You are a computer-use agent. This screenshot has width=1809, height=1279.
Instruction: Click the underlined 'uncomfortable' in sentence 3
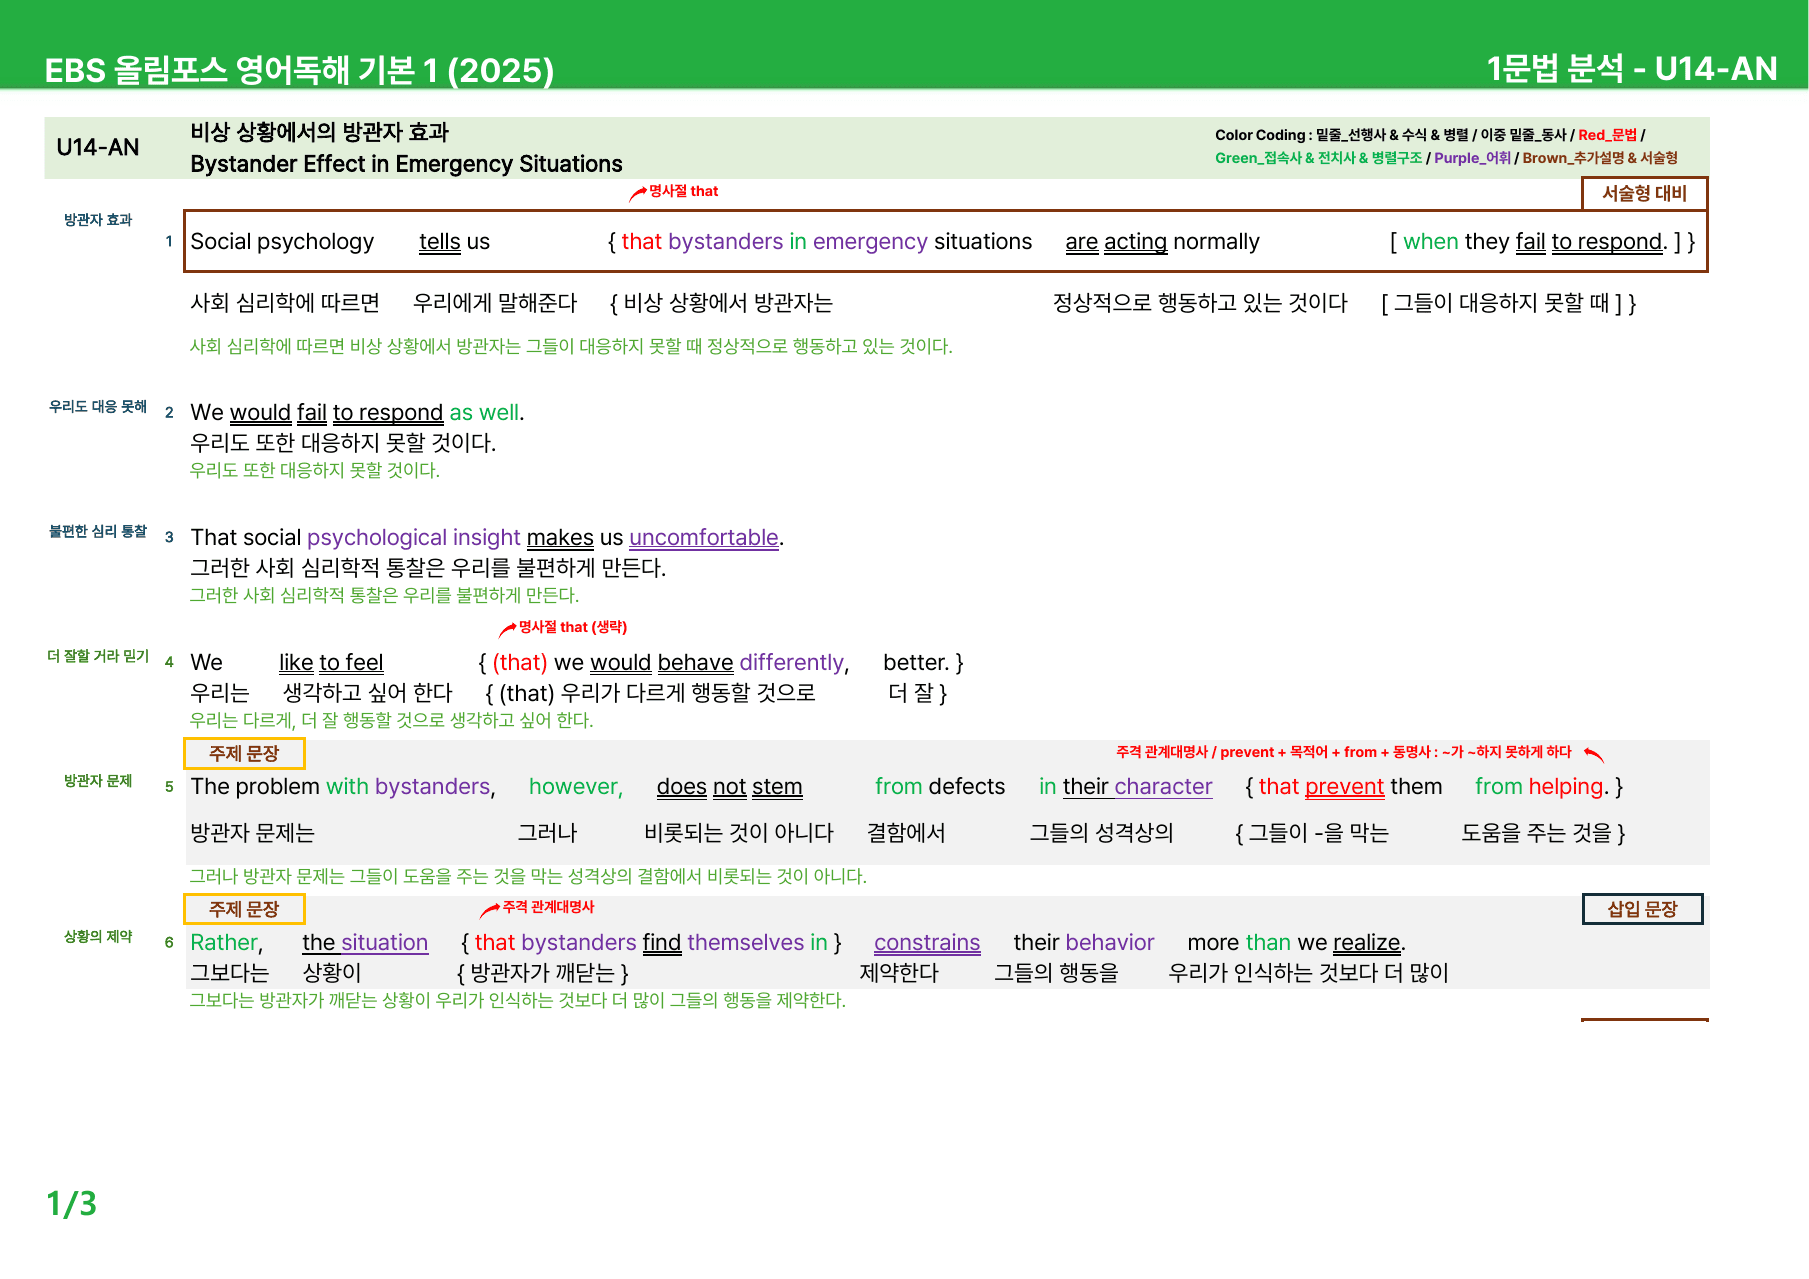tap(704, 538)
